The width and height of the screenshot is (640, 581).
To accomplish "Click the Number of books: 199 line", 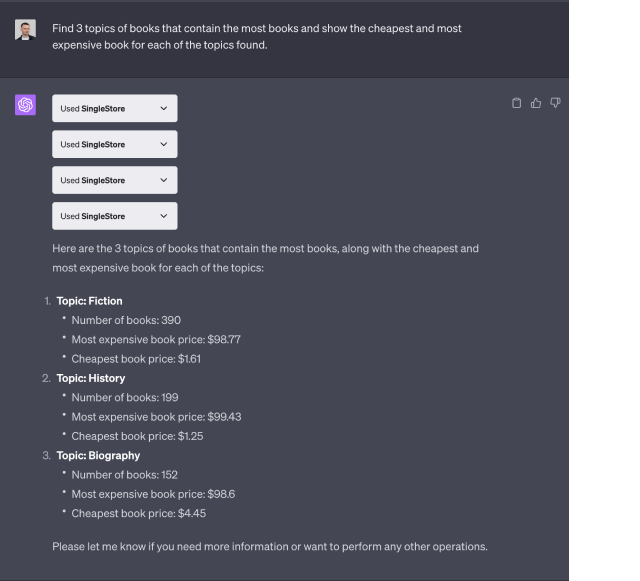I will 125,397.
